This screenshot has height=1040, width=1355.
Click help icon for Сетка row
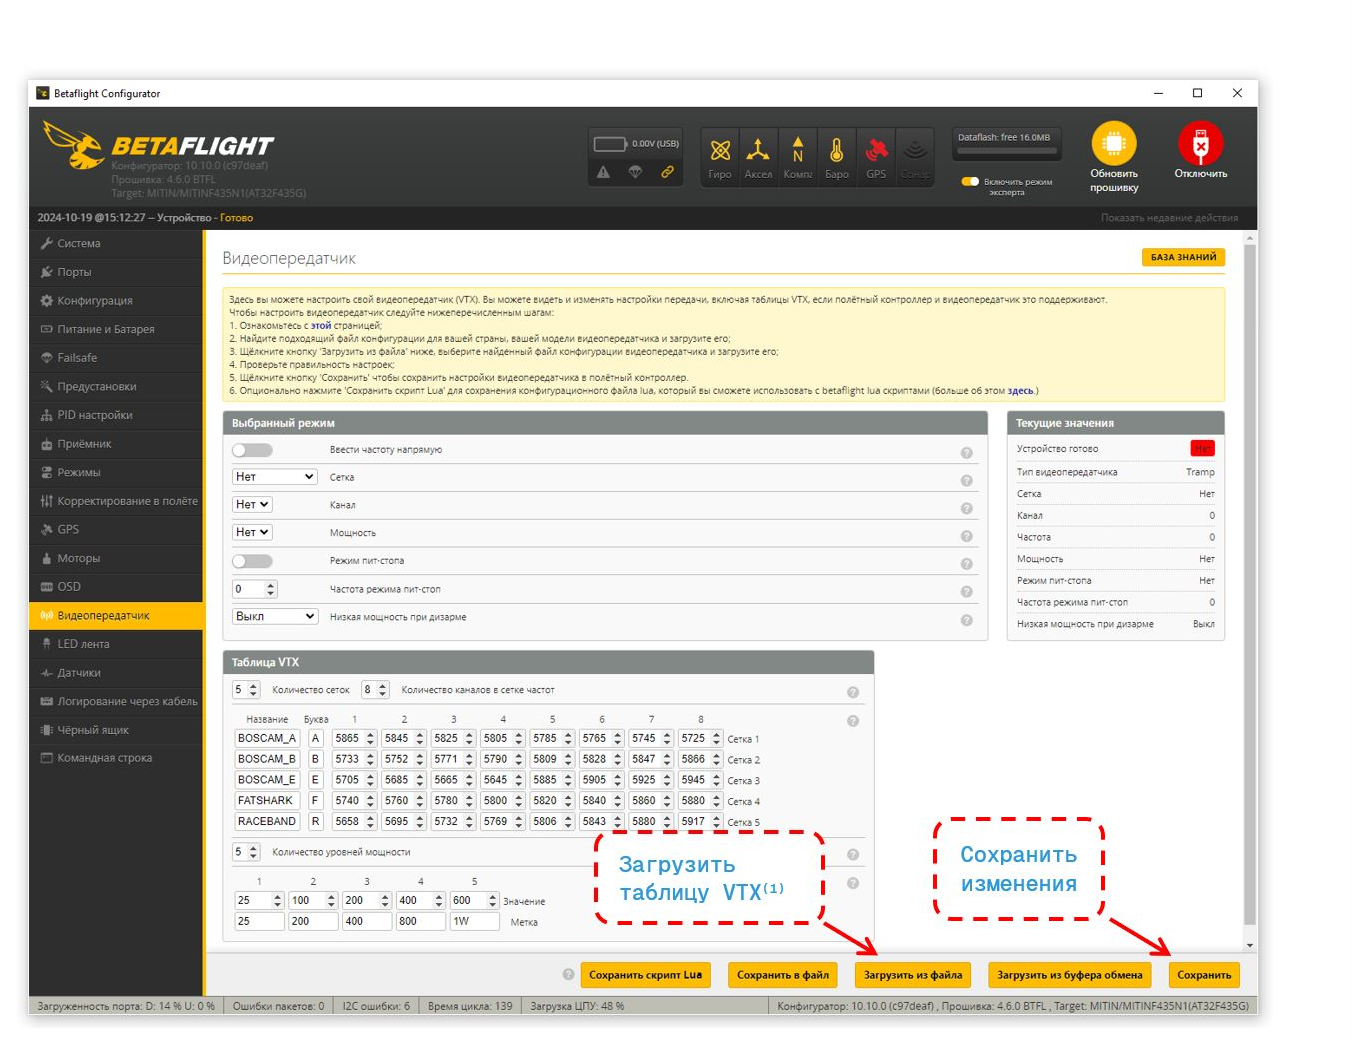click(x=966, y=481)
